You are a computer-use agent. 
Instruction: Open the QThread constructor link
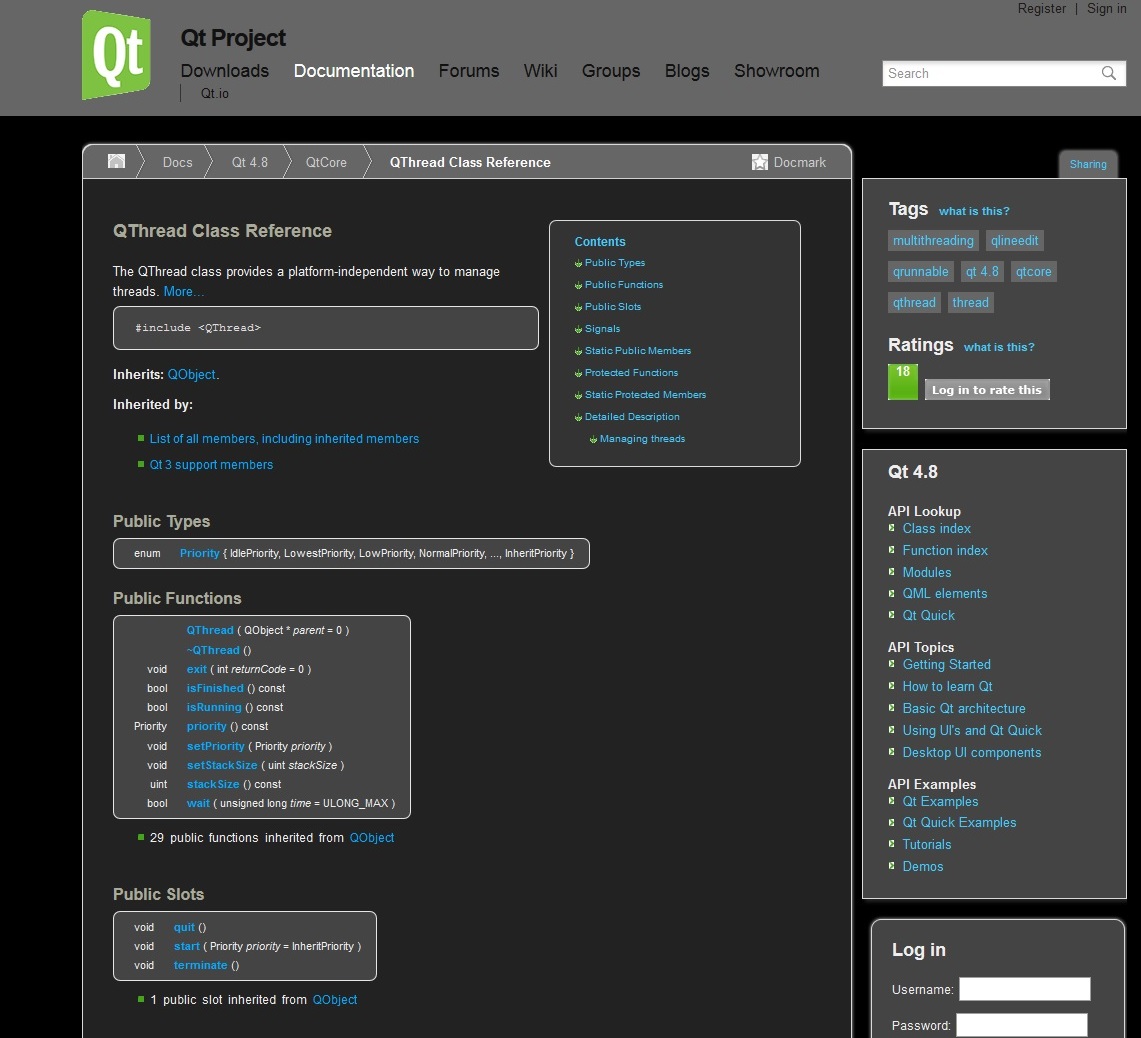tap(210, 630)
